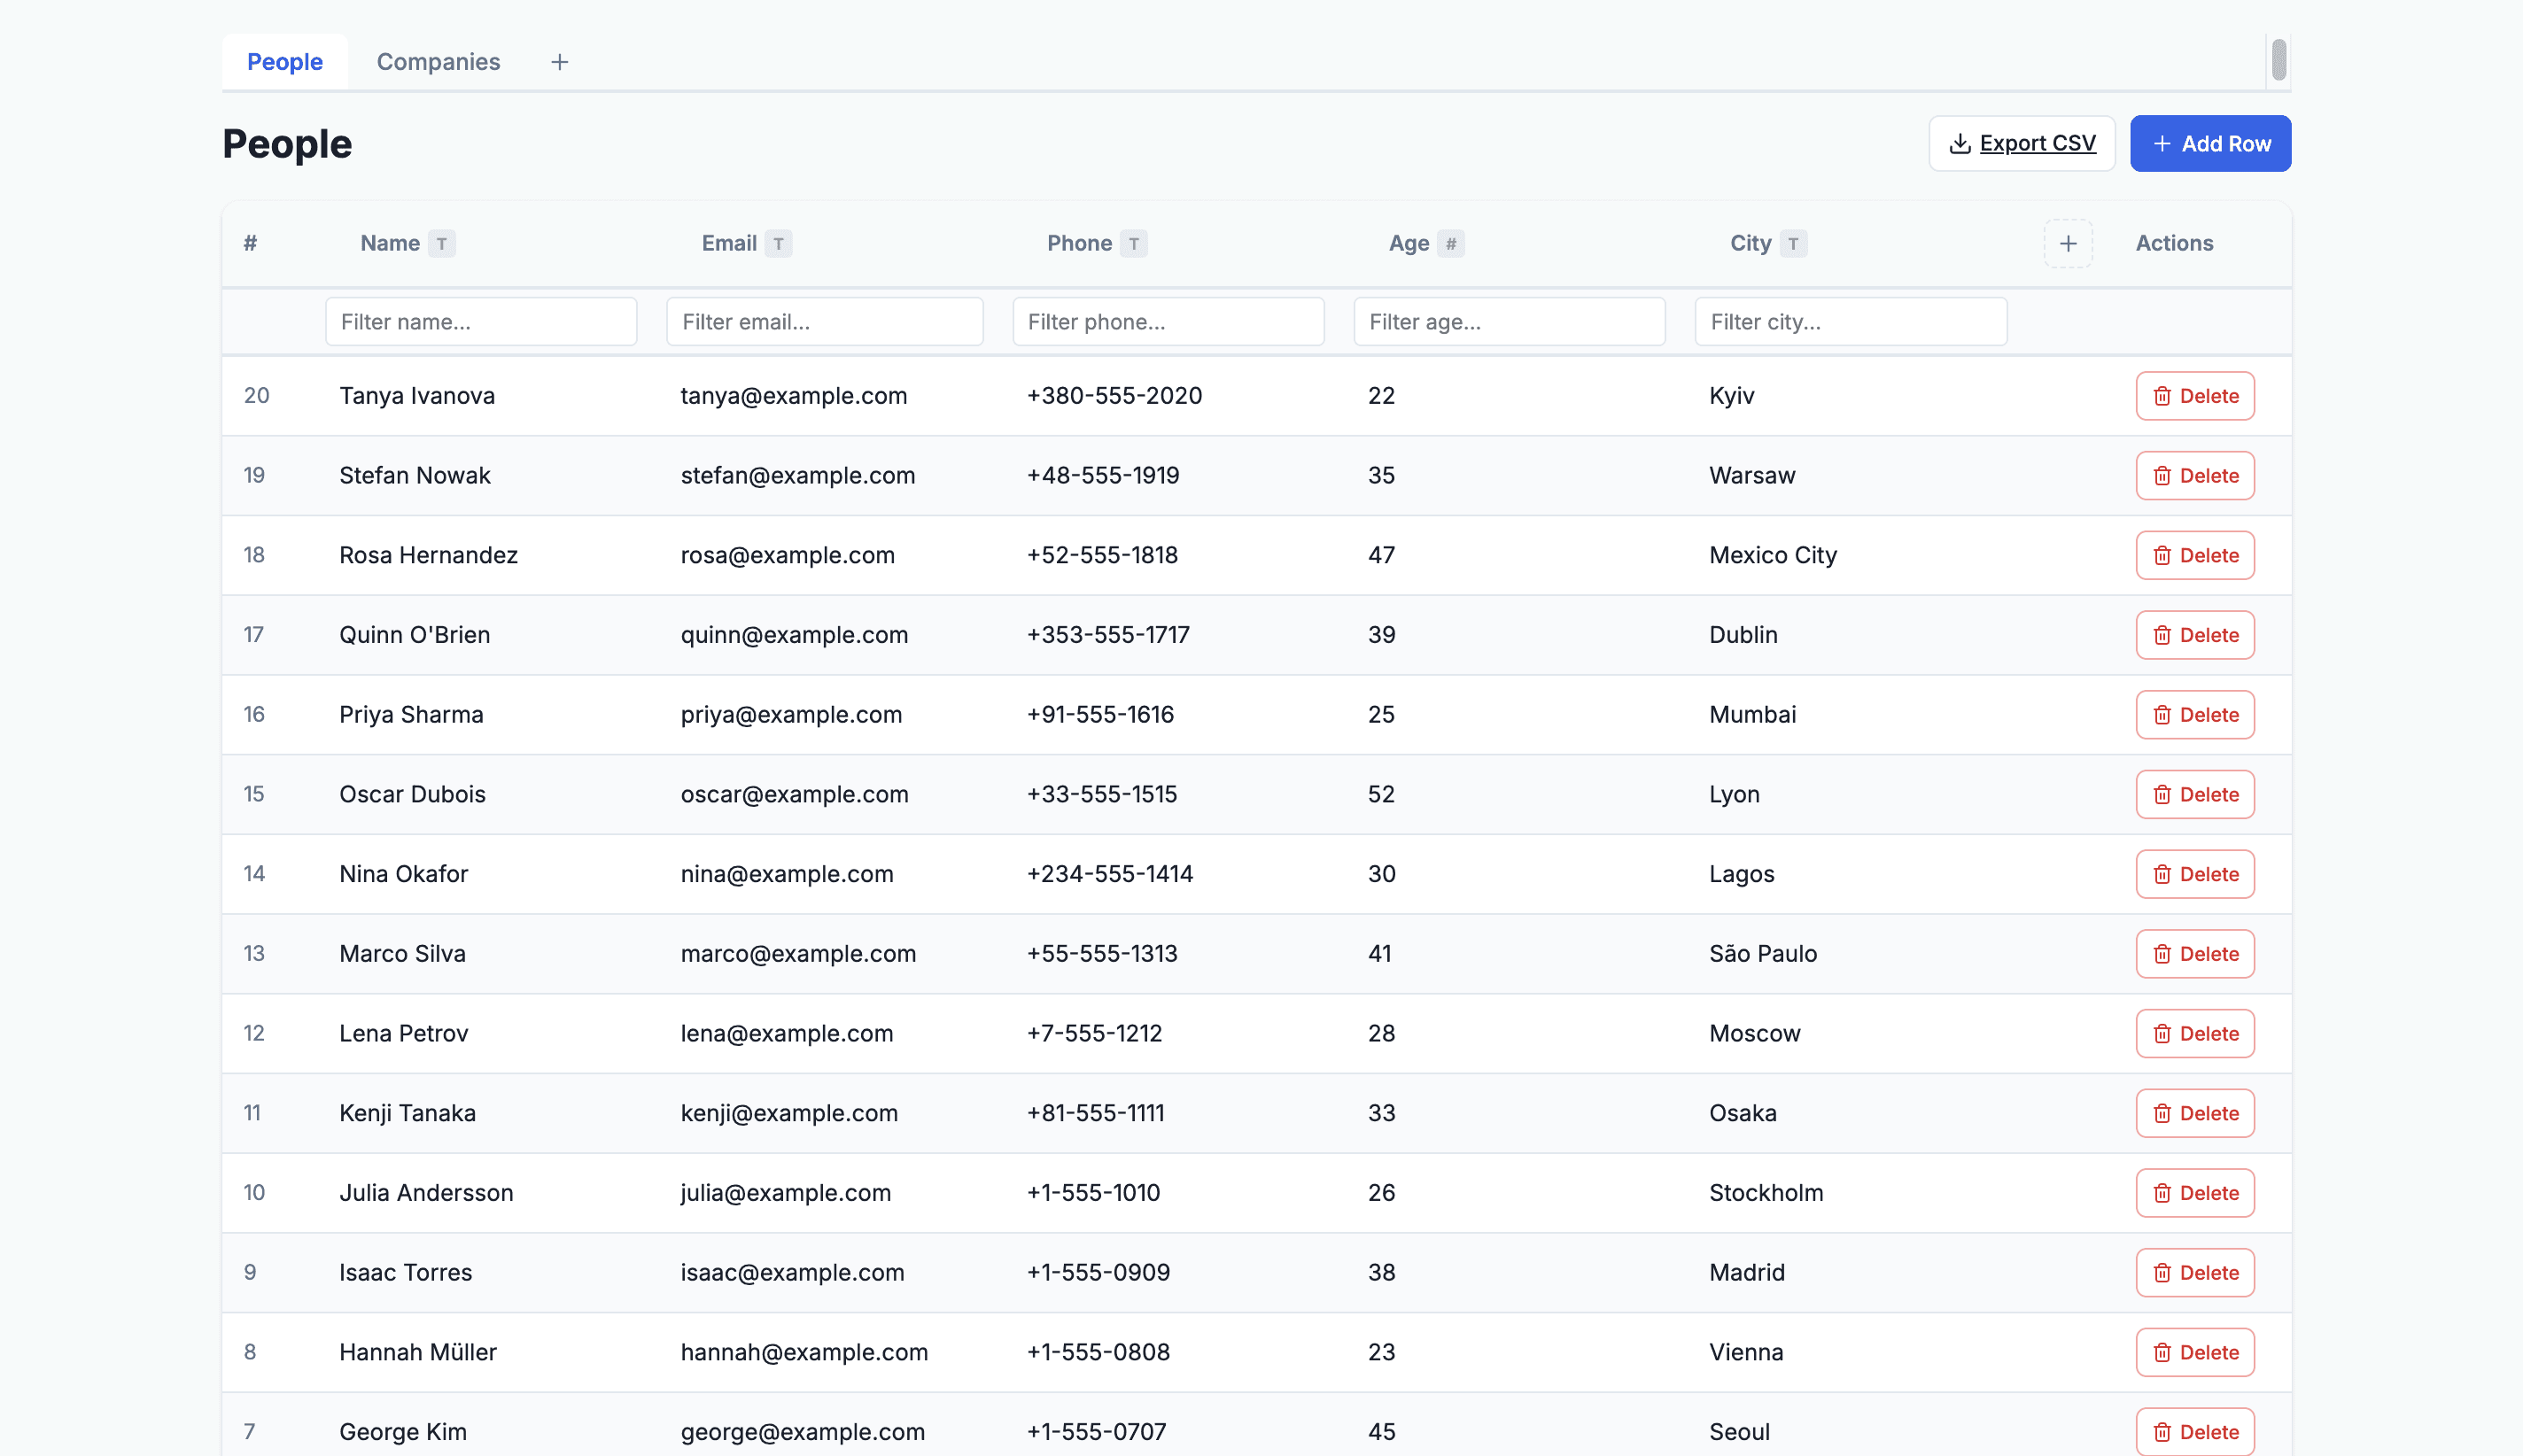The width and height of the screenshot is (2523, 1456).
Task: Focus the Filter name input
Action: tap(481, 322)
